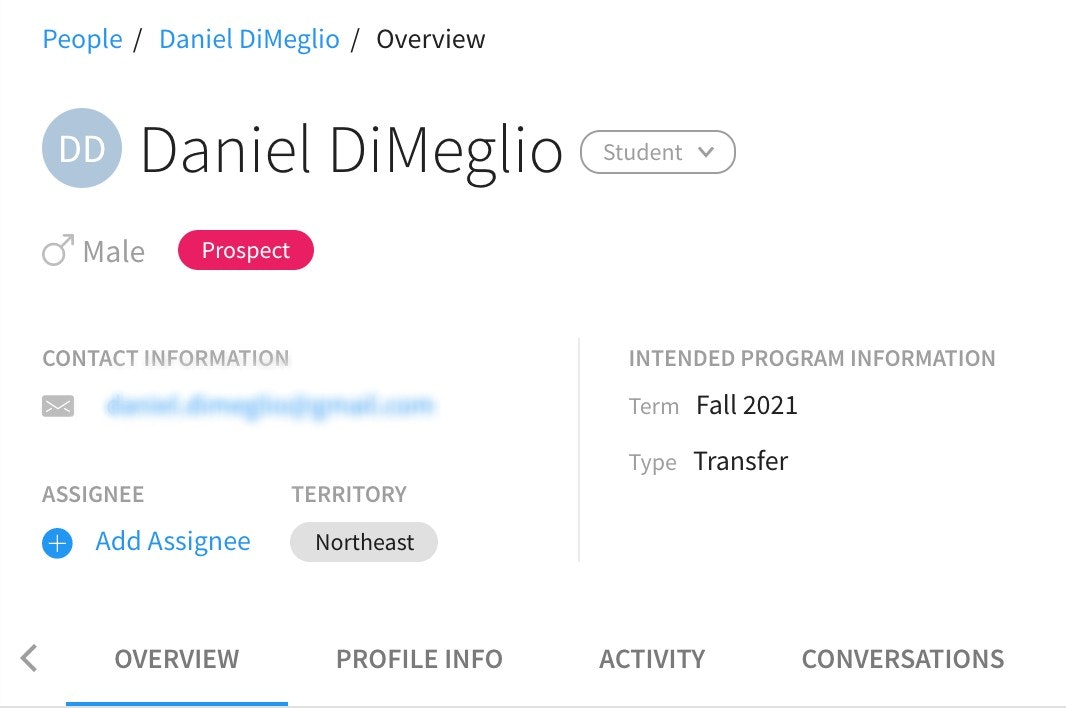Click the Fall 2021 term value

(744, 405)
